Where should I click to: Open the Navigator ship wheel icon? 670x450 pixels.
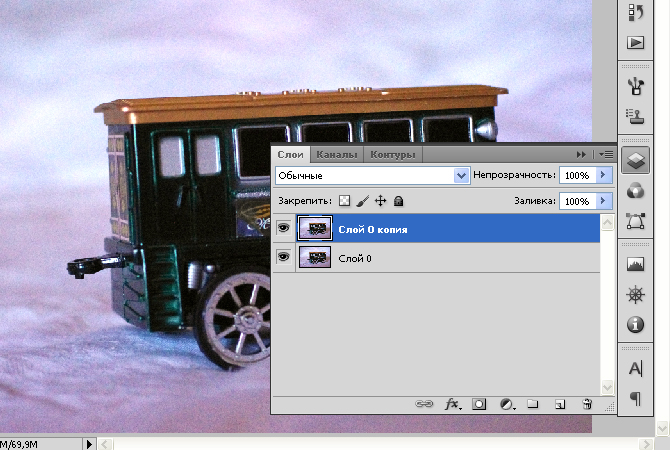[635, 295]
